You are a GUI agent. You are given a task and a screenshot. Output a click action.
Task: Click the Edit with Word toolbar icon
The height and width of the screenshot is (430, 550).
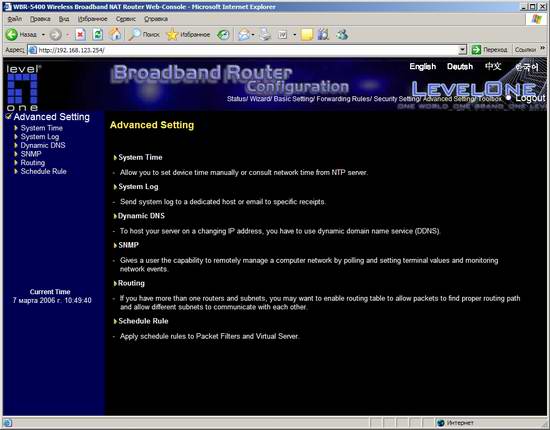tap(283, 34)
